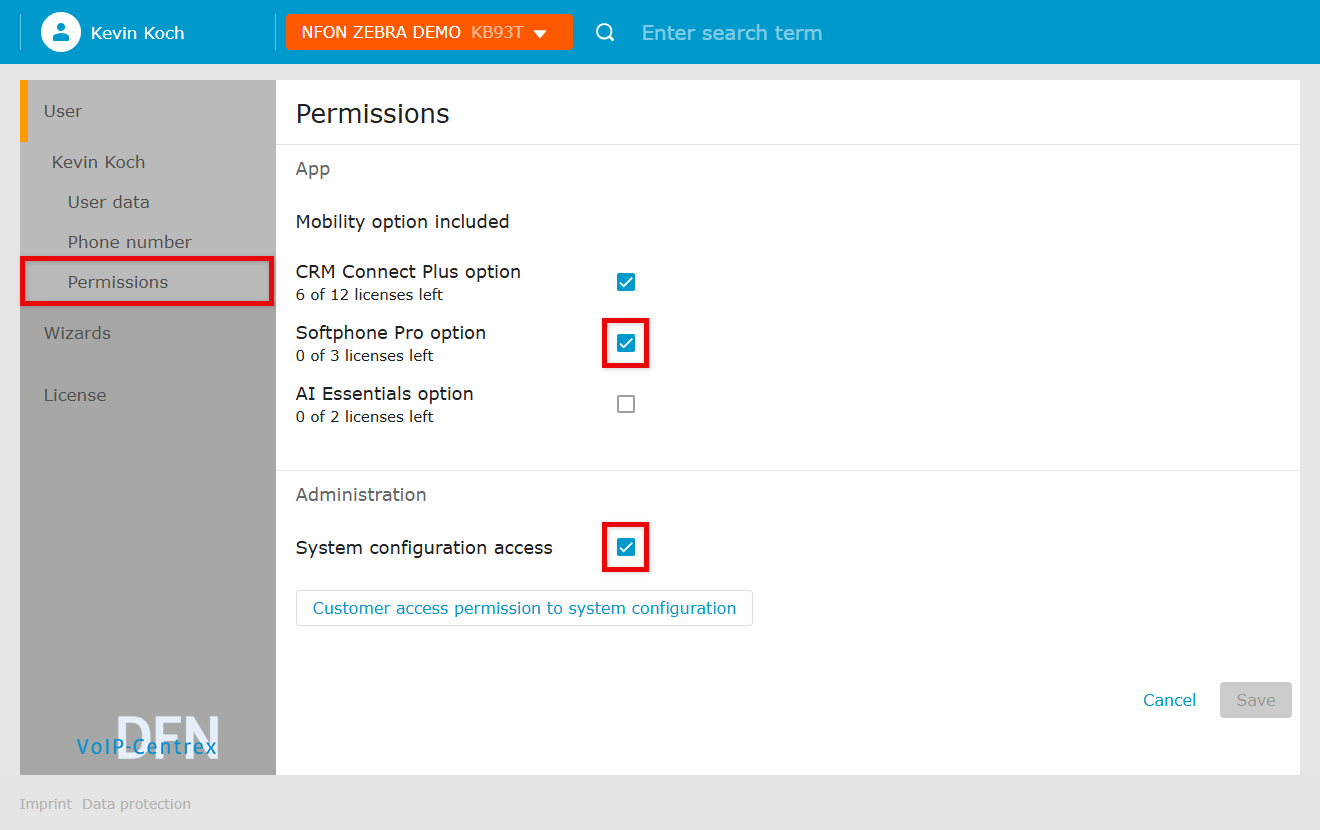Image resolution: width=1320 pixels, height=830 pixels.
Task: Uncheck the CRM Connect Plus option checkbox
Action: coord(626,282)
